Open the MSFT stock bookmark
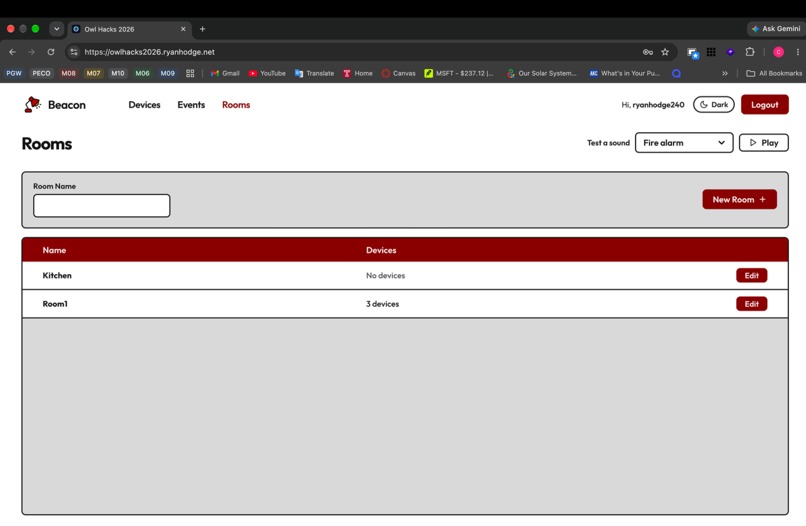806x526 pixels. (459, 74)
